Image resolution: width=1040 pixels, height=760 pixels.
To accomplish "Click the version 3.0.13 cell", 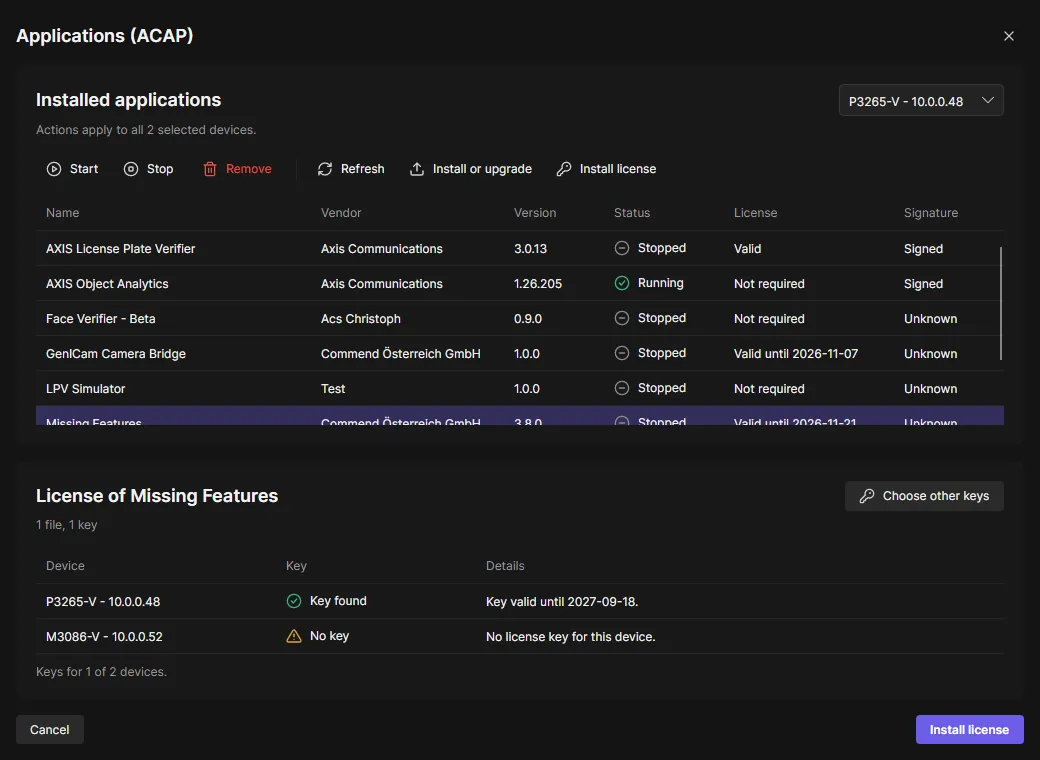I will click(x=531, y=249).
